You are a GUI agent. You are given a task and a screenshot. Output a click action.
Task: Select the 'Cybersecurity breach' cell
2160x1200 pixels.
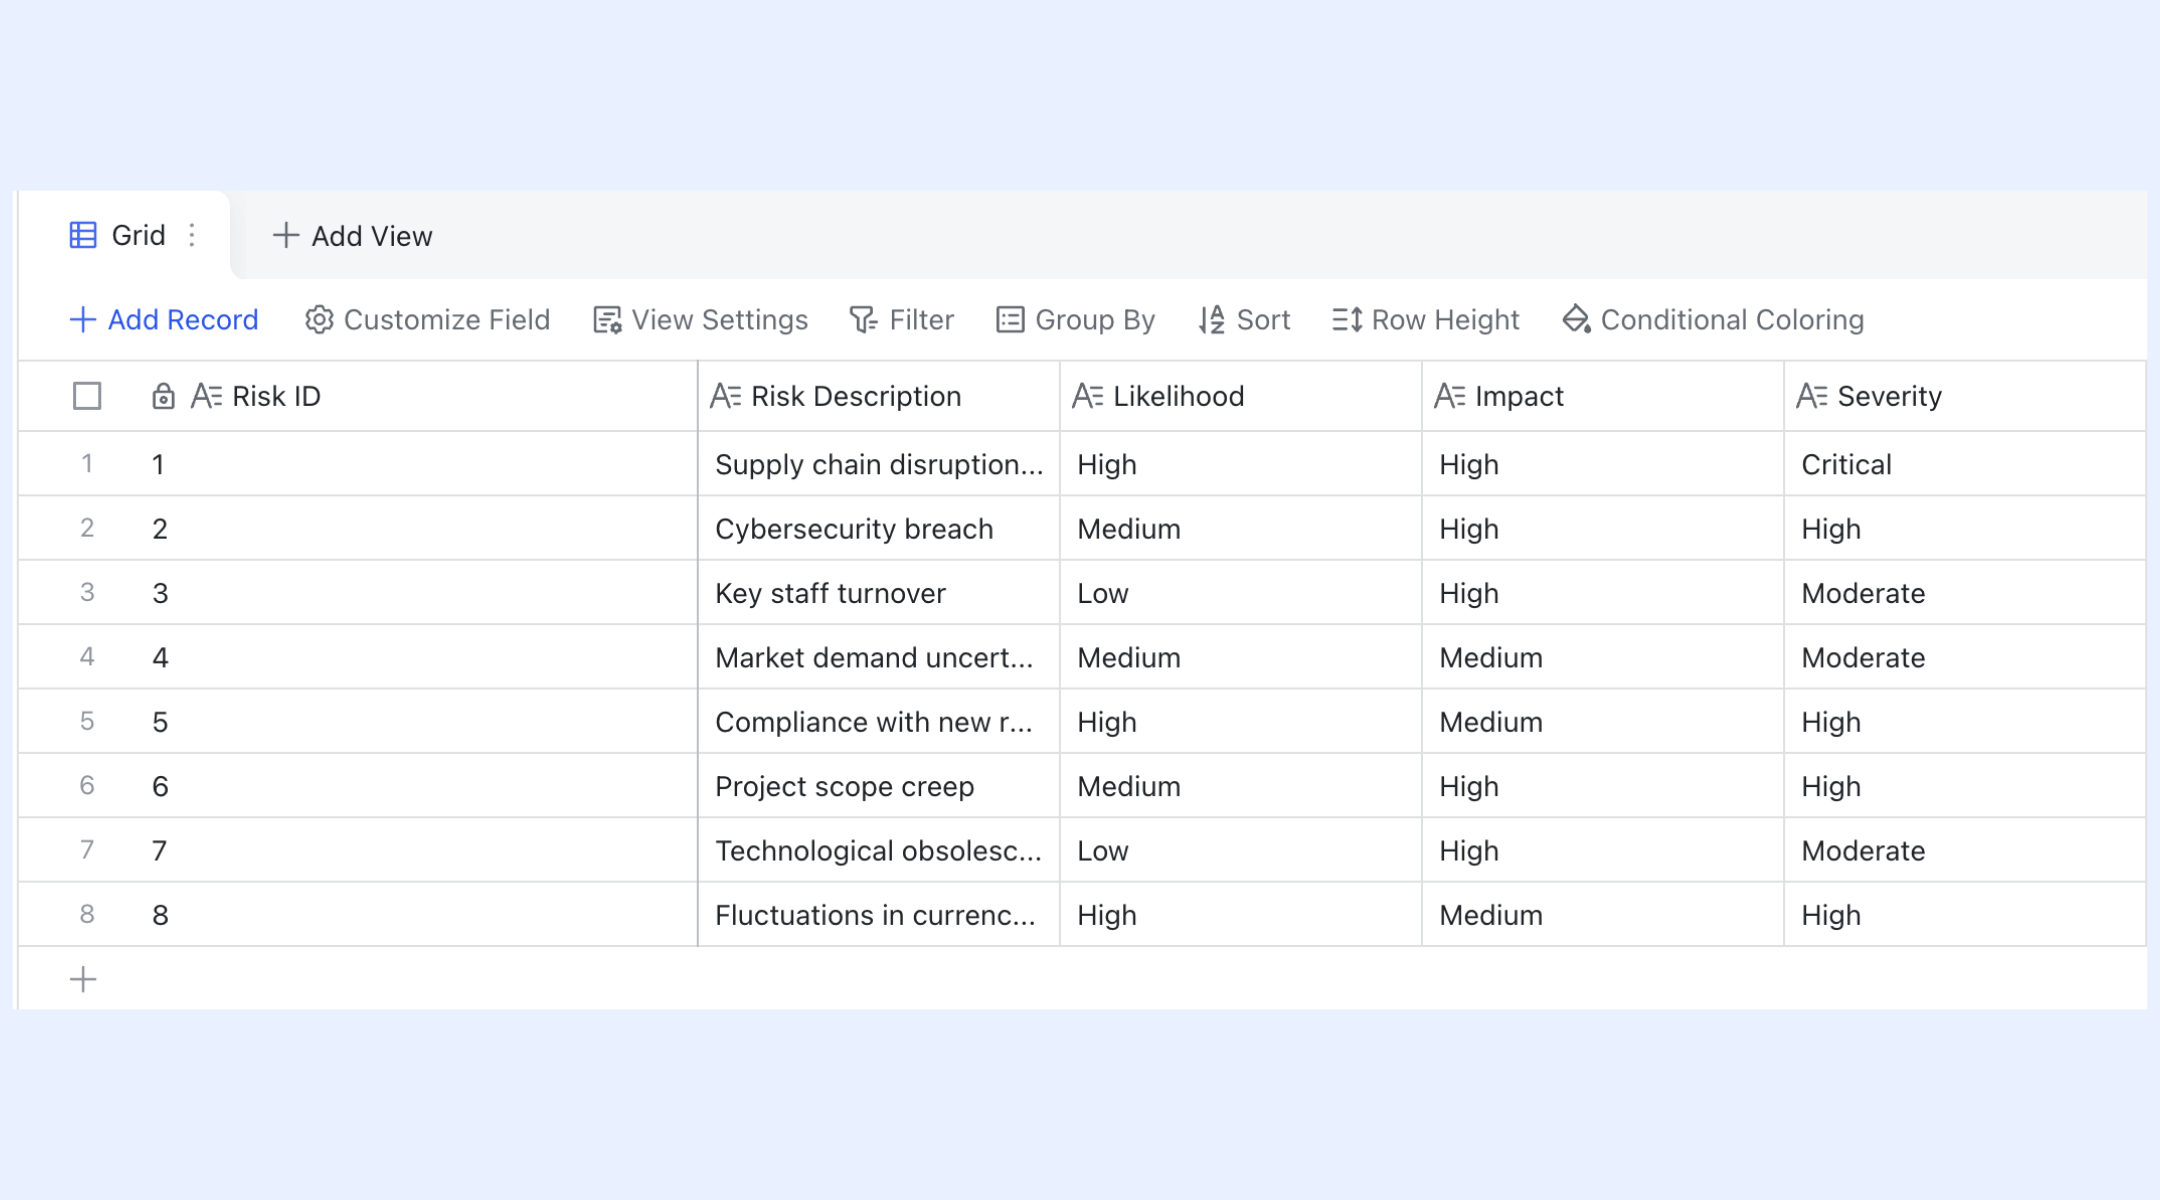pos(879,528)
